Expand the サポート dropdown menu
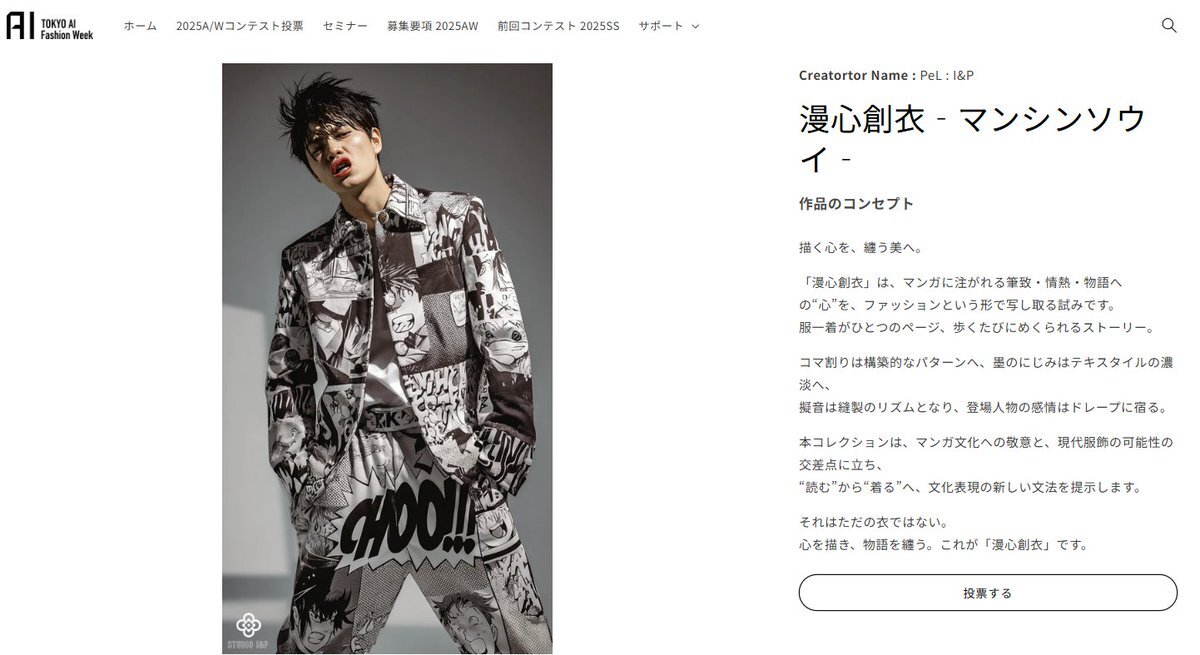This screenshot has height=655, width=1200. tap(669, 26)
